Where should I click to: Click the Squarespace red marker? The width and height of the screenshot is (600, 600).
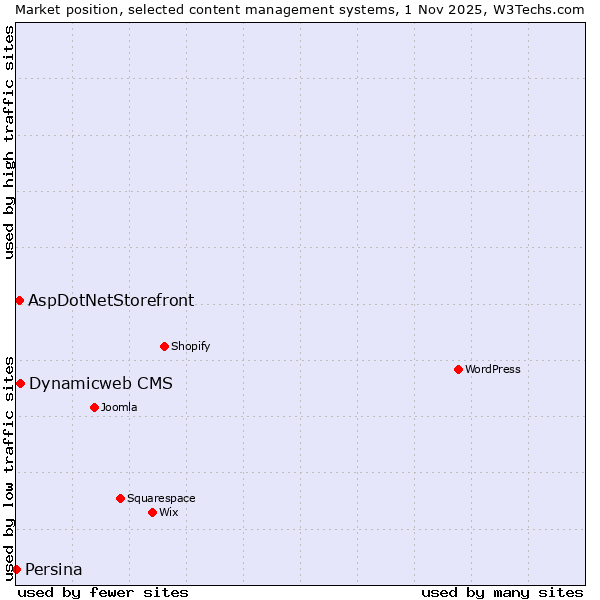pyautogui.click(x=120, y=498)
